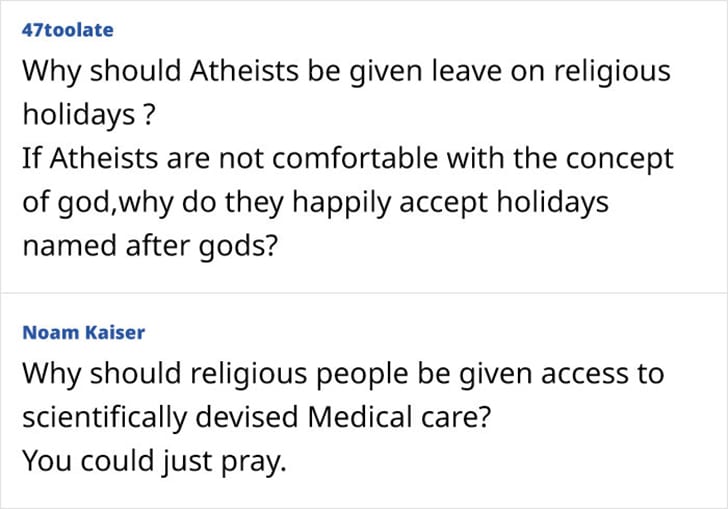Click the line 'named after gods?'
The width and height of the screenshot is (728, 509).
tap(150, 246)
